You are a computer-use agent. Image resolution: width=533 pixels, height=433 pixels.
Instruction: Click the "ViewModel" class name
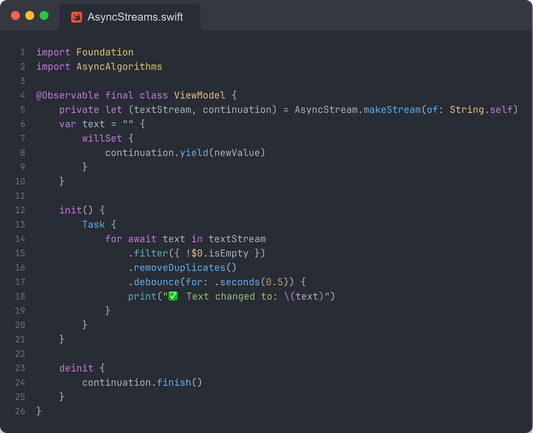(200, 96)
